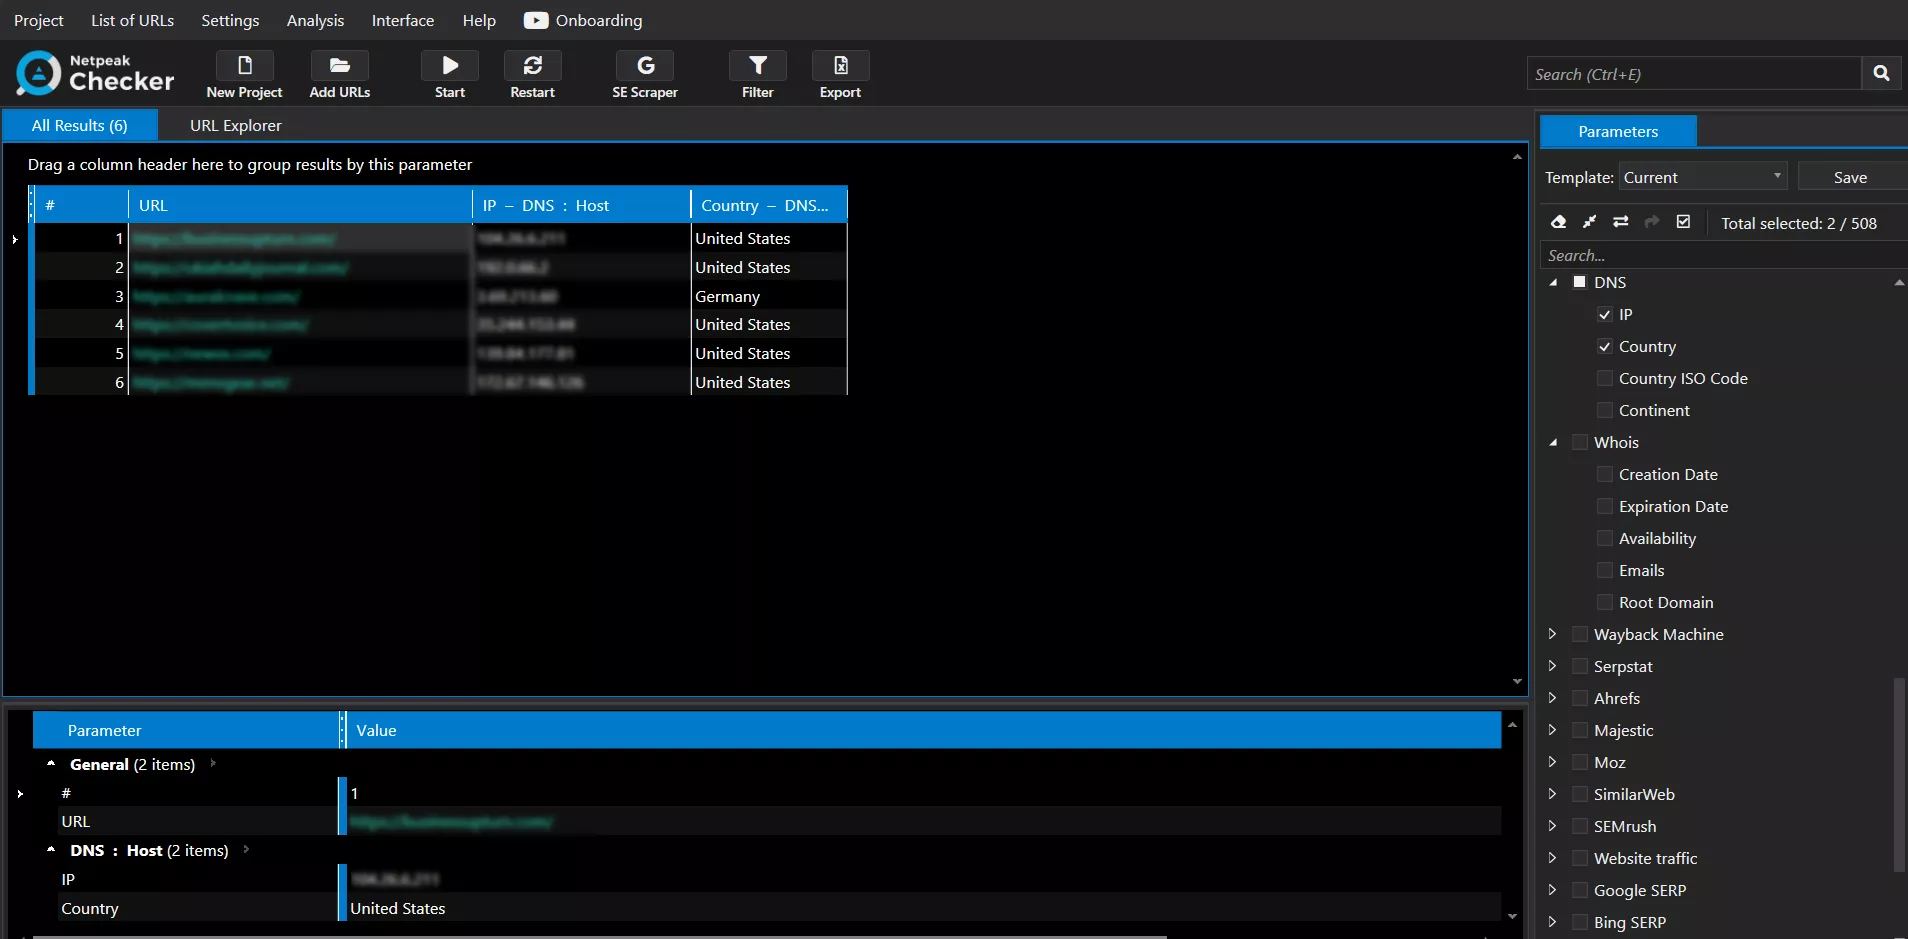1908x939 pixels.
Task: Expand the Wayback Machine parameter group
Action: point(1552,634)
